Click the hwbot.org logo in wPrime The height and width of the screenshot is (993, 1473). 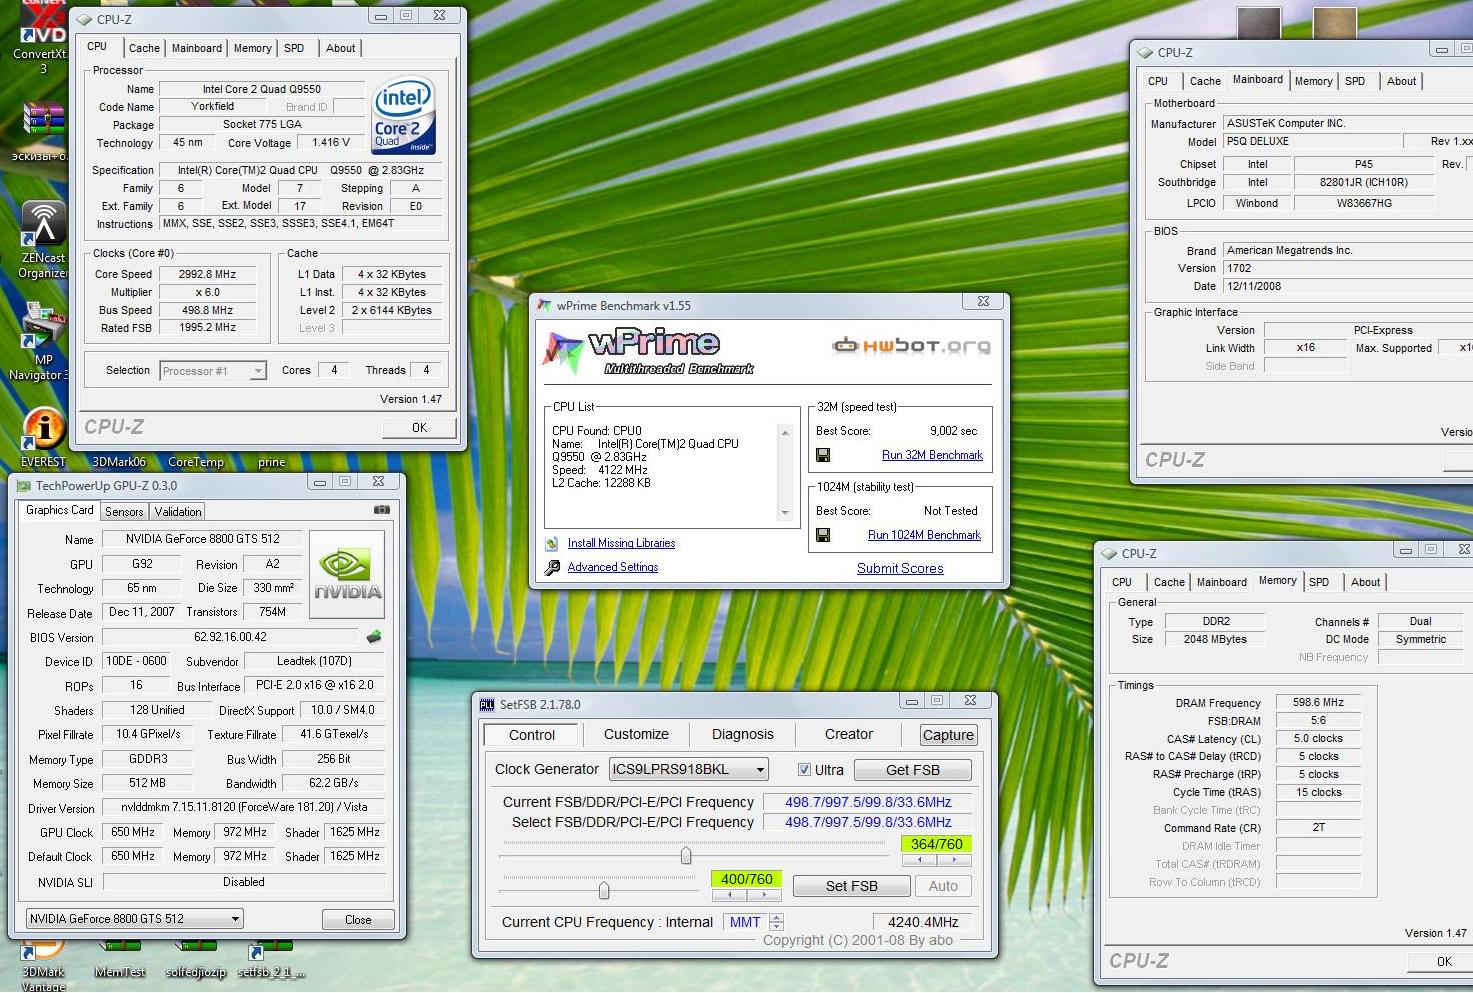click(910, 346)
